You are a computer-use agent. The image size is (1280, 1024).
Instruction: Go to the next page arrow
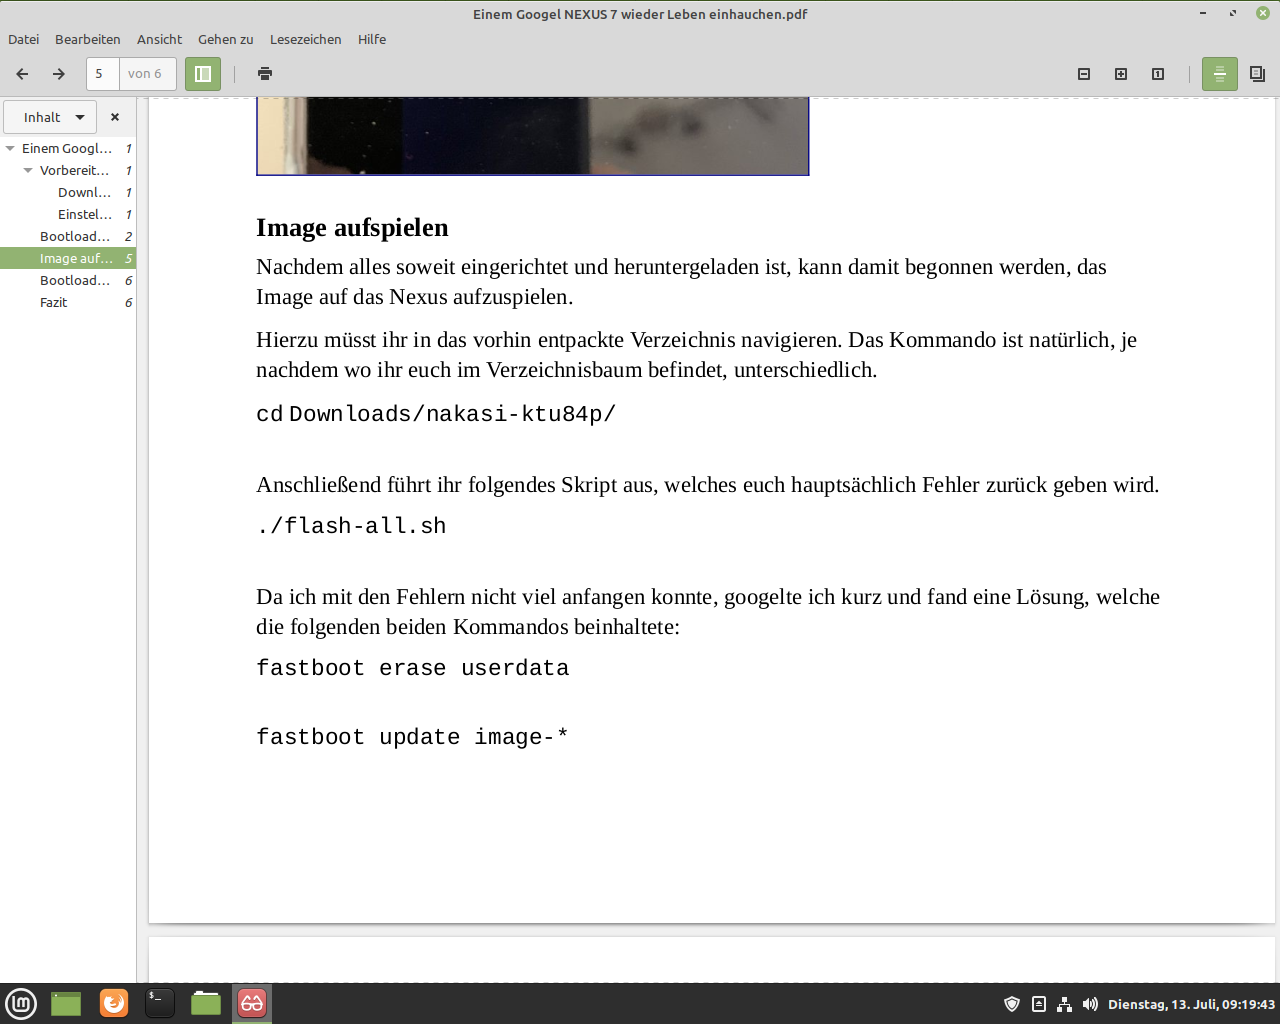(x=59, y=74)
